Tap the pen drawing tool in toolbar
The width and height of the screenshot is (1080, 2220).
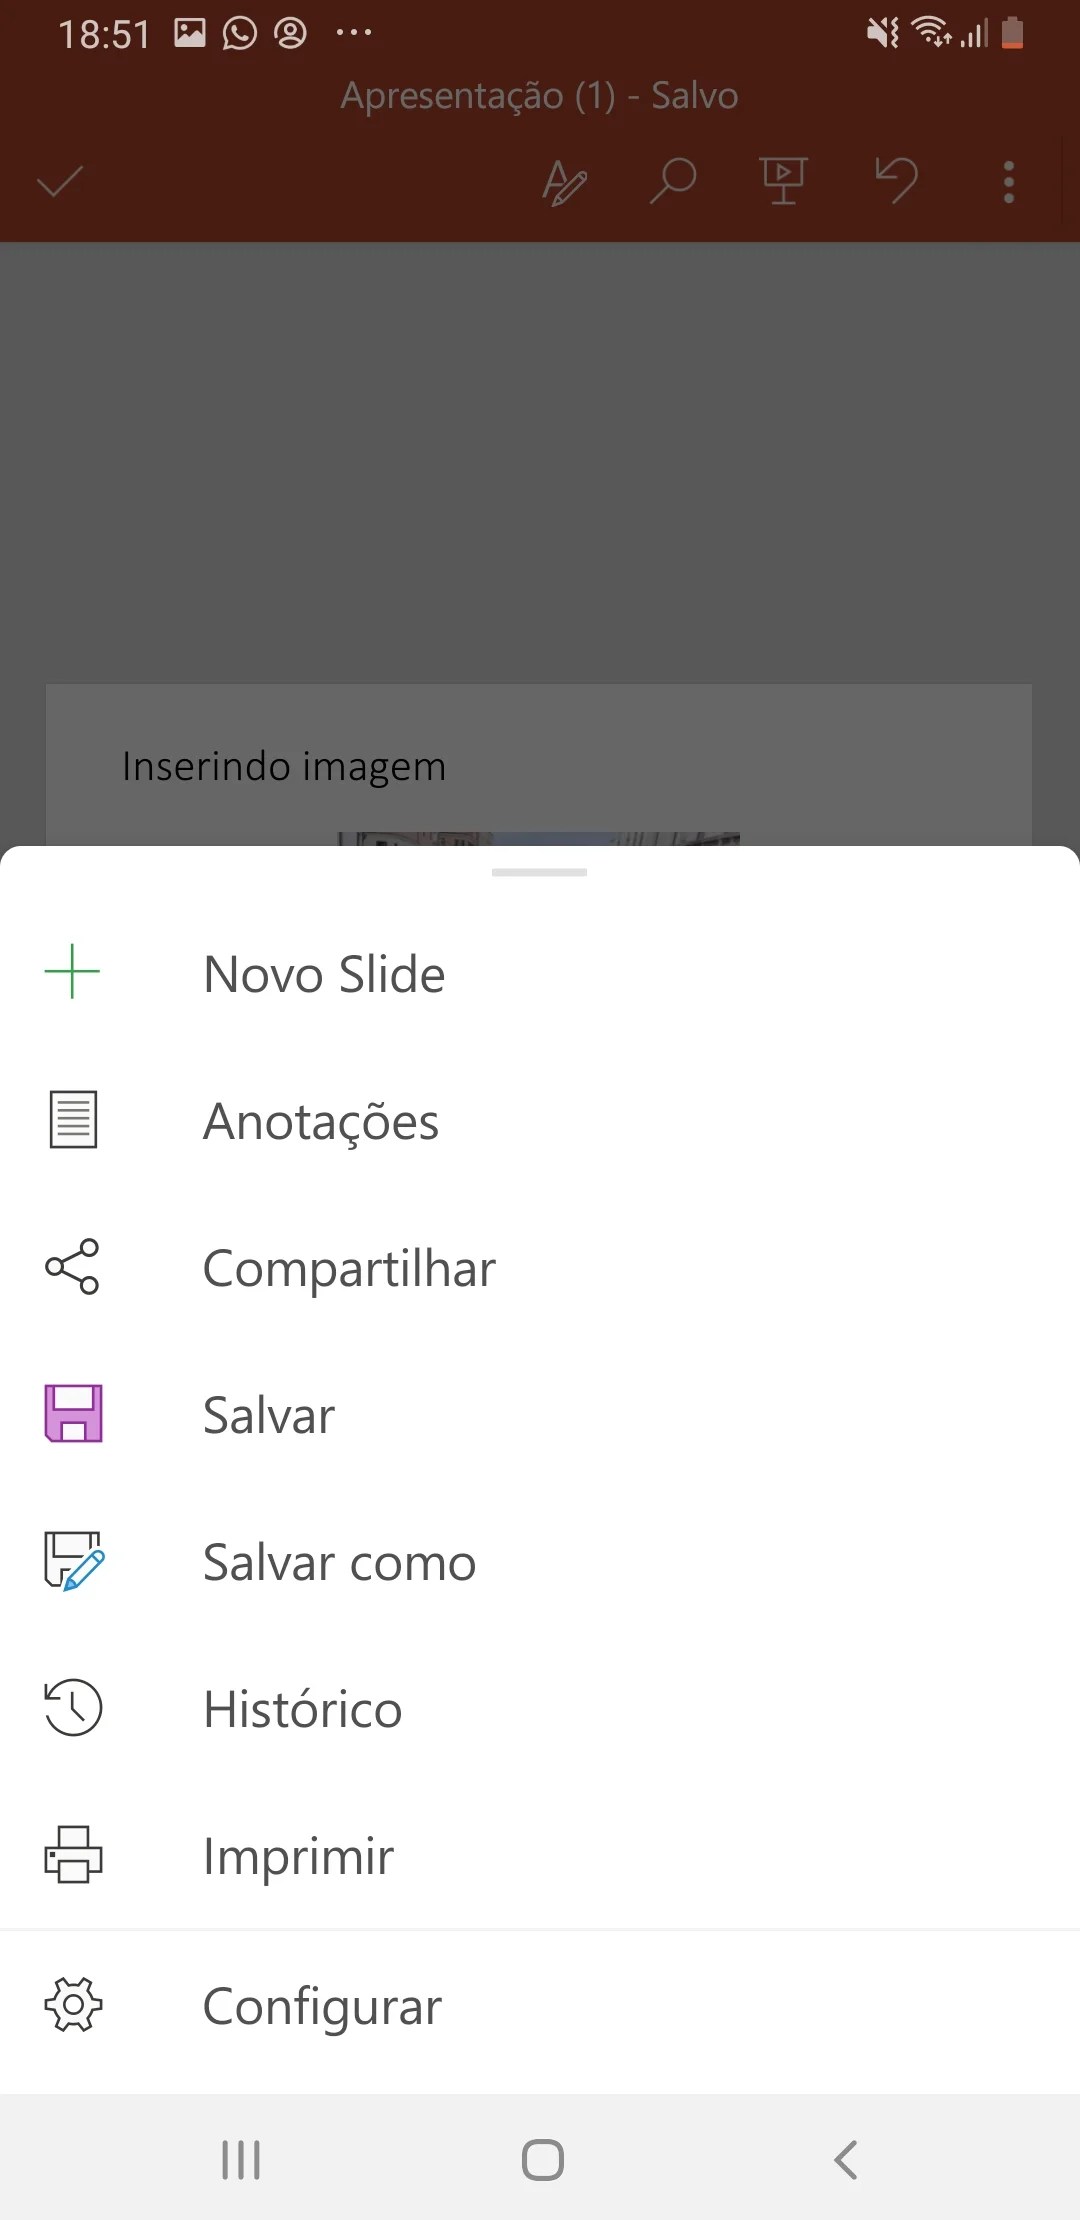click(x=564, y=183)
